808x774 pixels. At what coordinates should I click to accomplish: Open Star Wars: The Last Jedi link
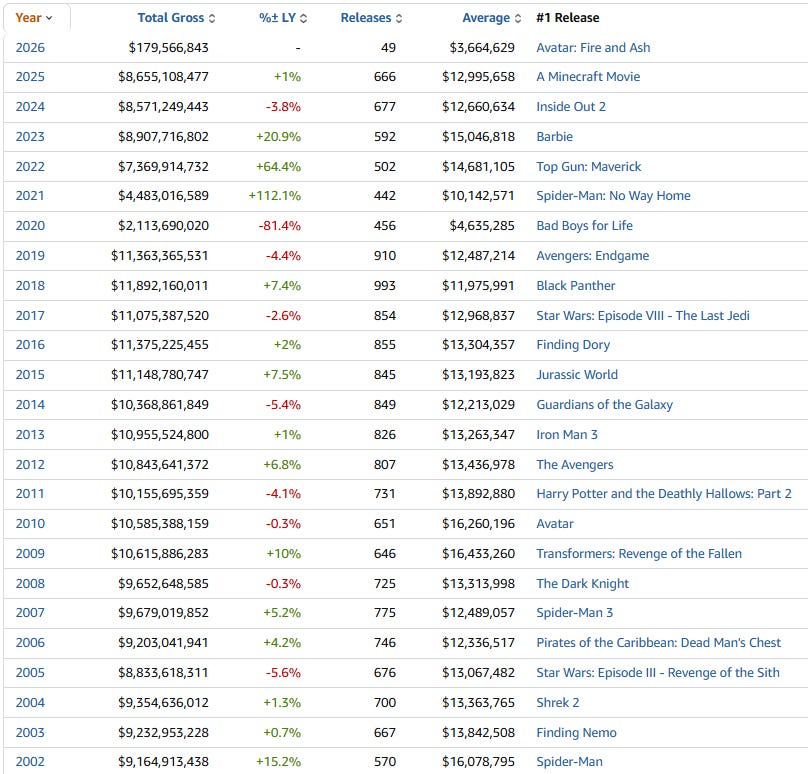(x=643, y=315)
